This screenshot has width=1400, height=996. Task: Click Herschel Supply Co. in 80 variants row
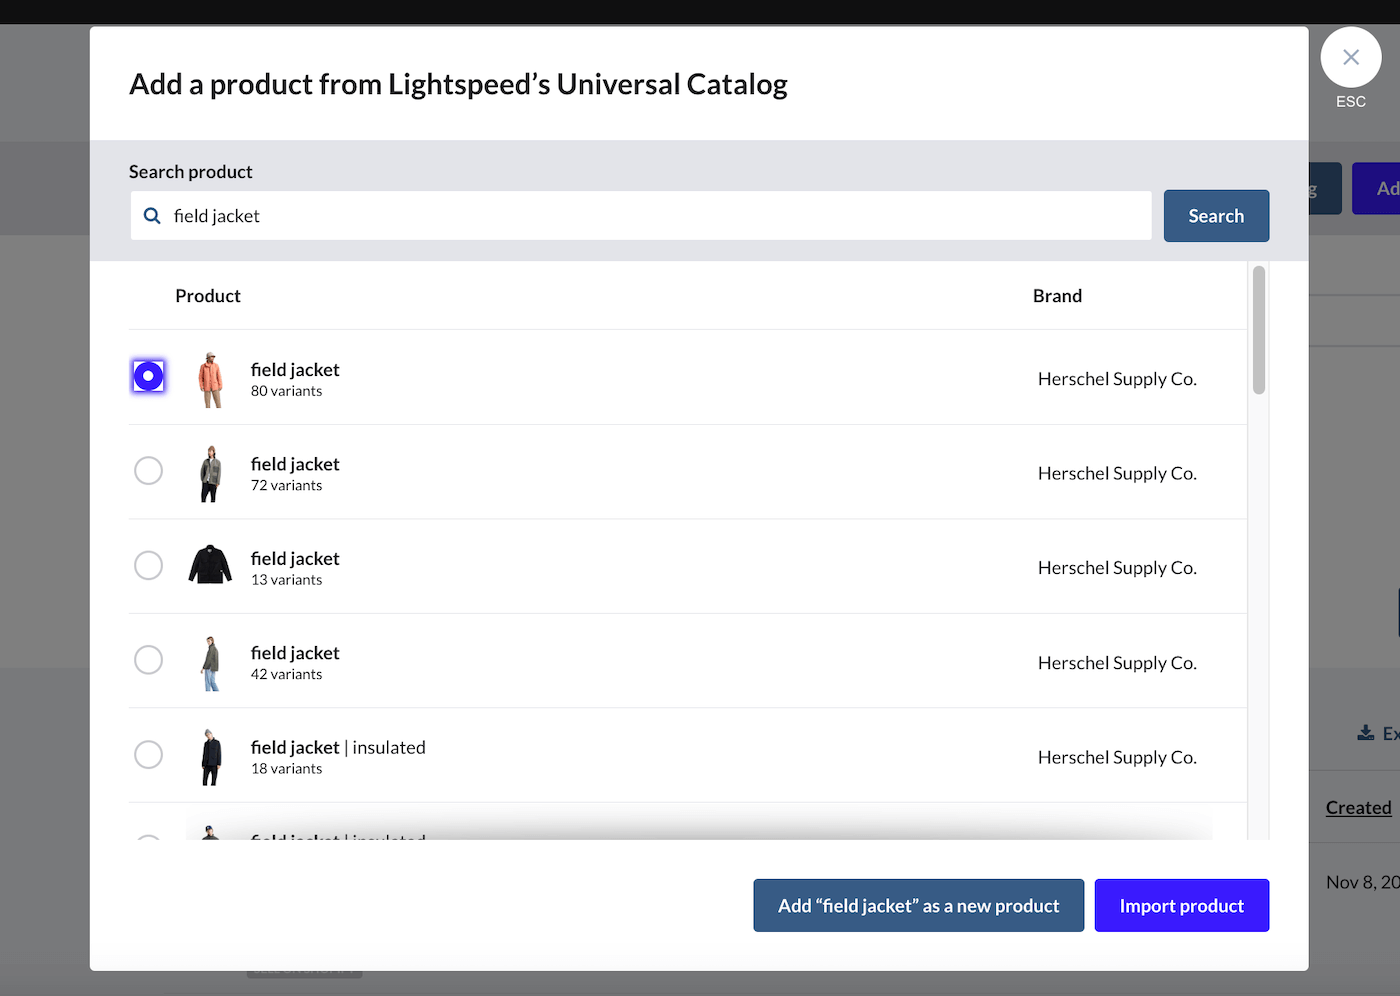coord(1117,379)
